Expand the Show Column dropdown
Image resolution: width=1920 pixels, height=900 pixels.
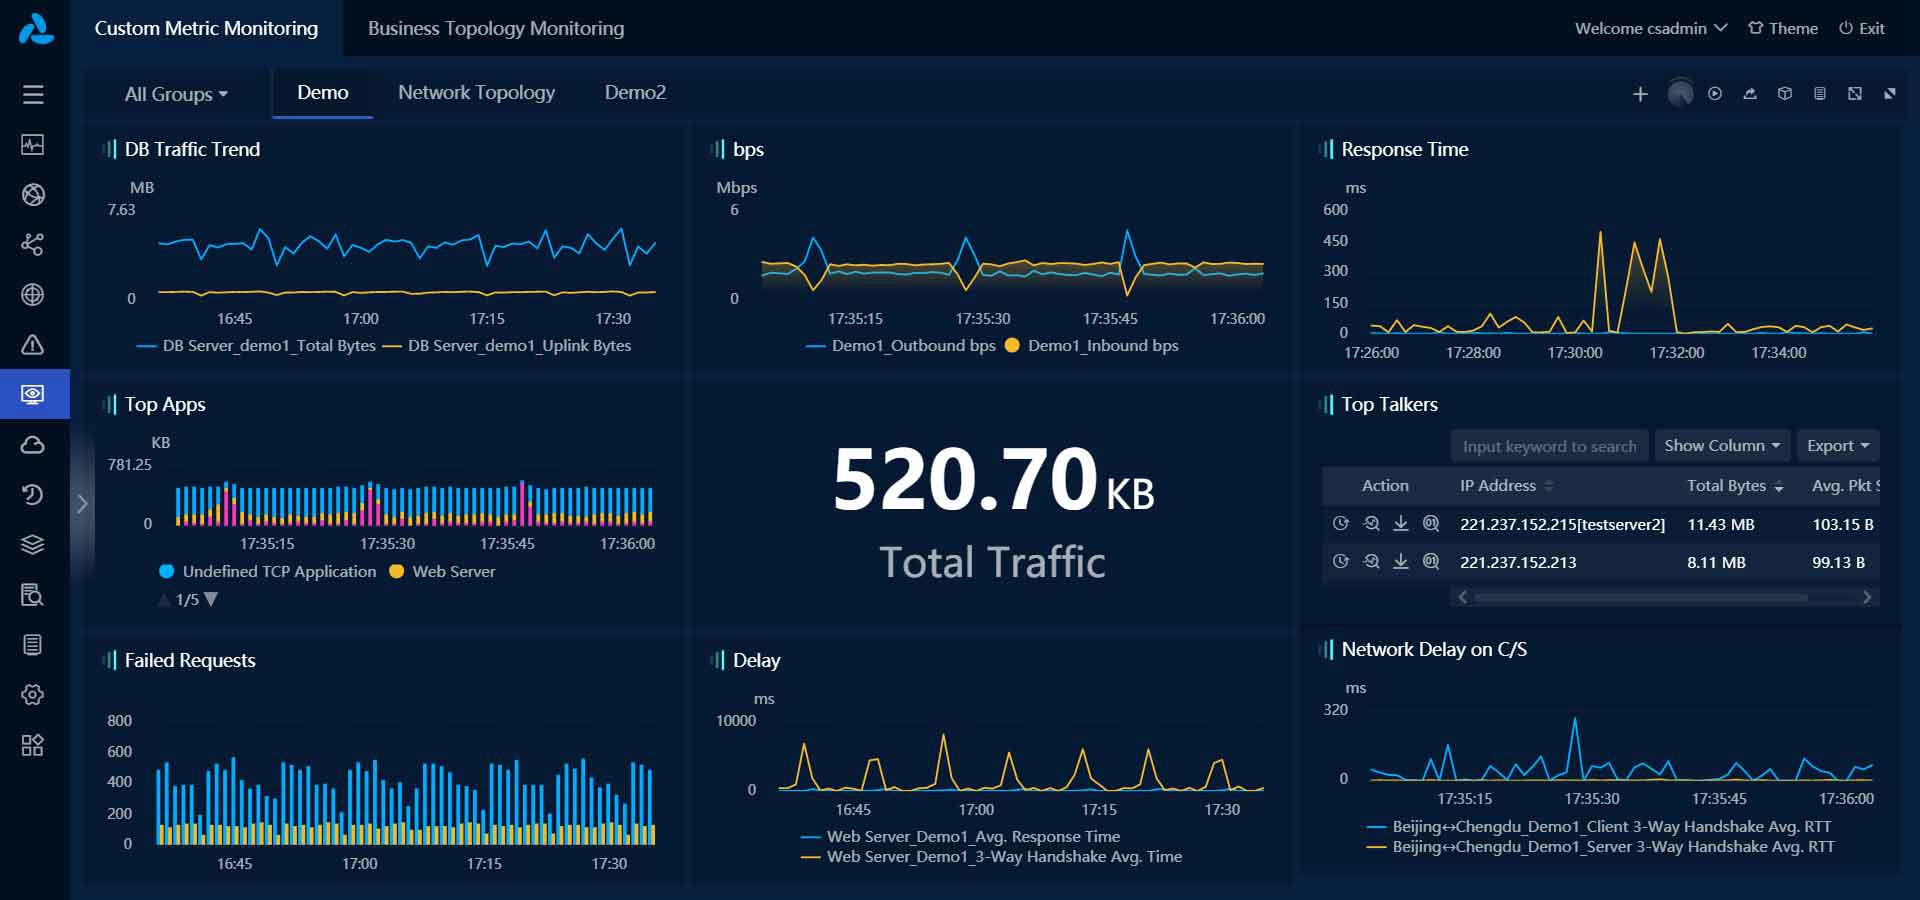tap(1721, 445)
